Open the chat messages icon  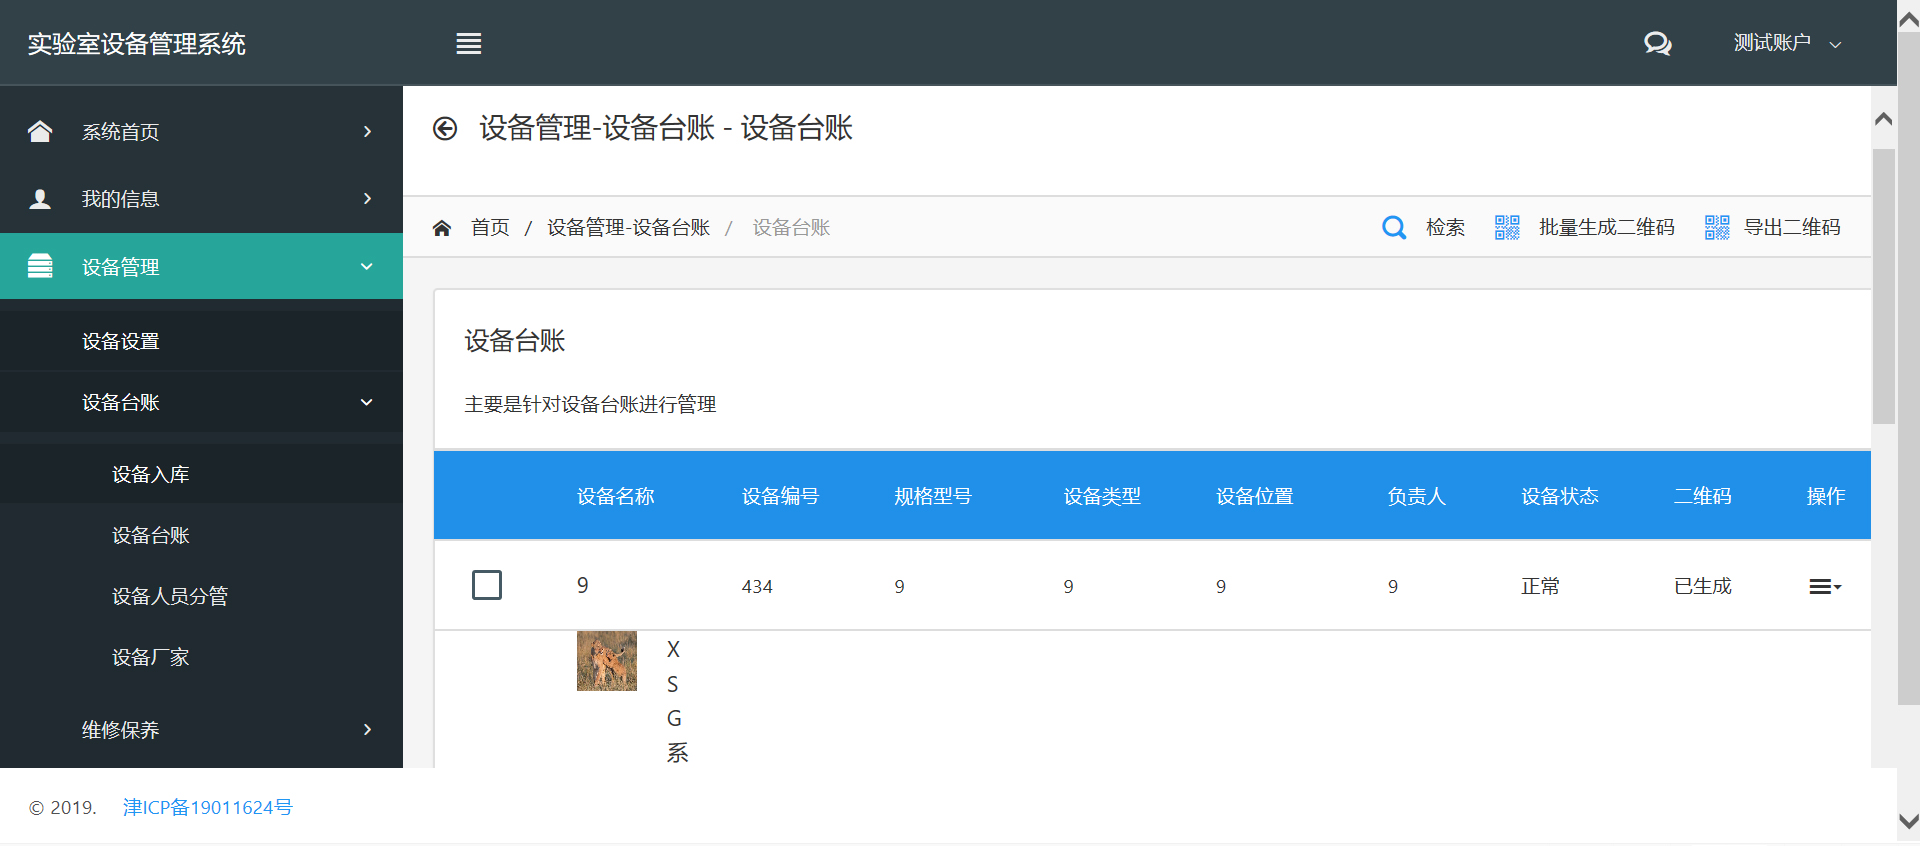pyautogui.click(x=1657, y=44)
